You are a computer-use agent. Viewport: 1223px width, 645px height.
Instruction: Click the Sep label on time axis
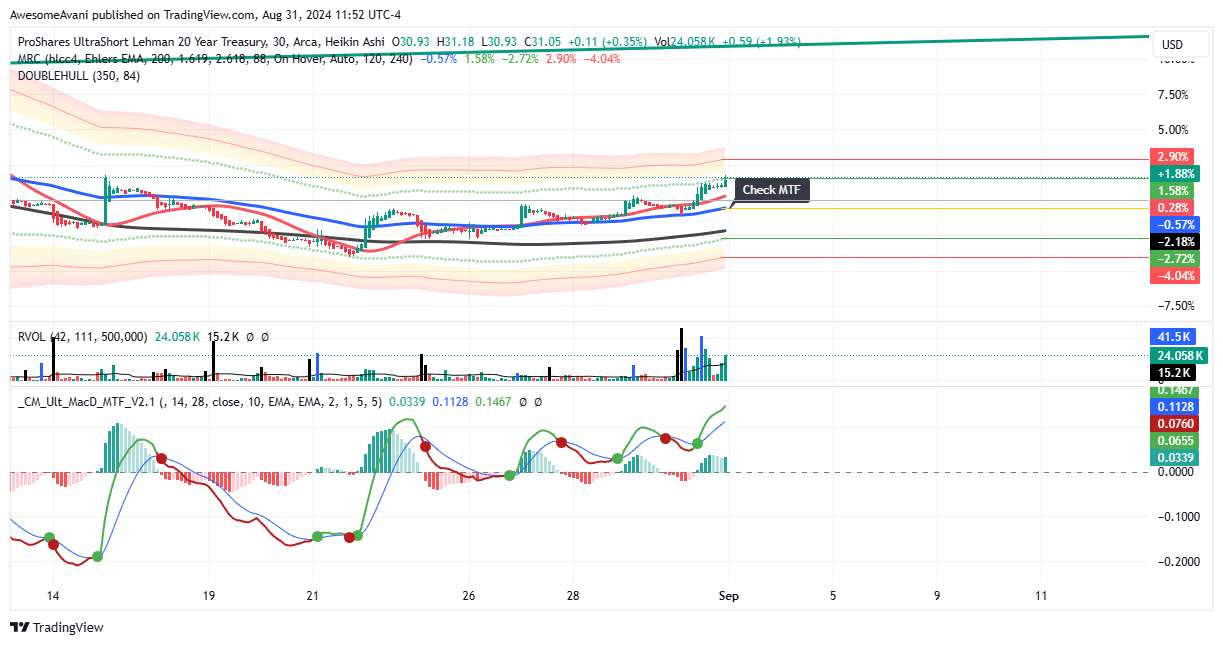[728, 595]
